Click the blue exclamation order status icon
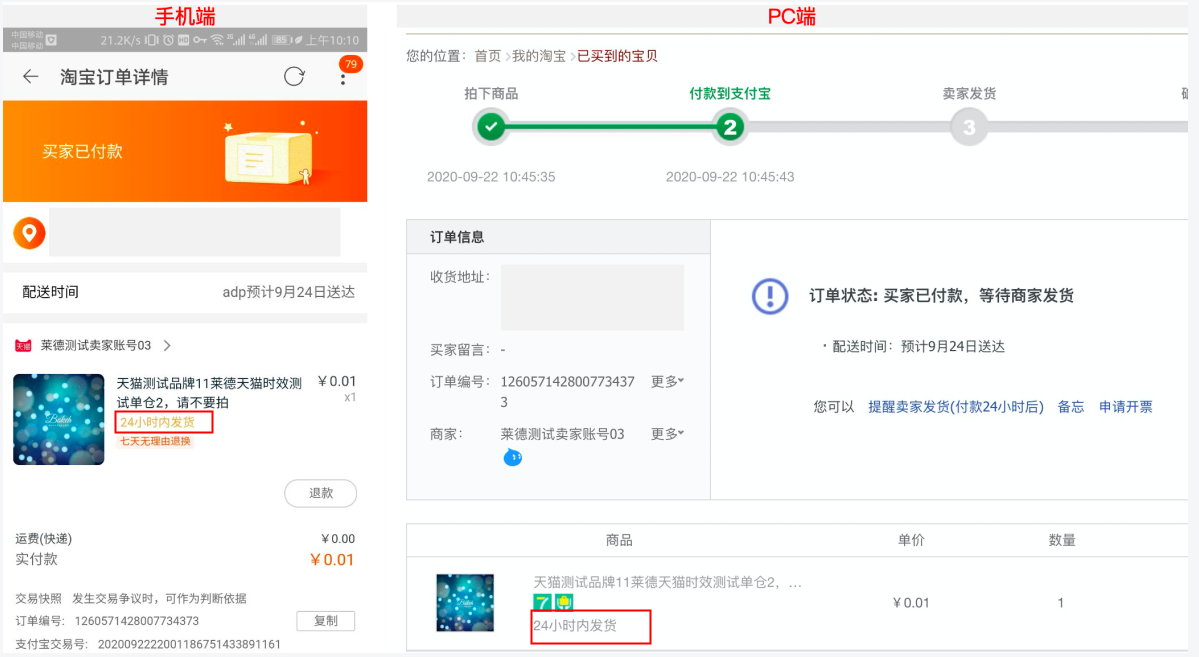 coord(770,296)
